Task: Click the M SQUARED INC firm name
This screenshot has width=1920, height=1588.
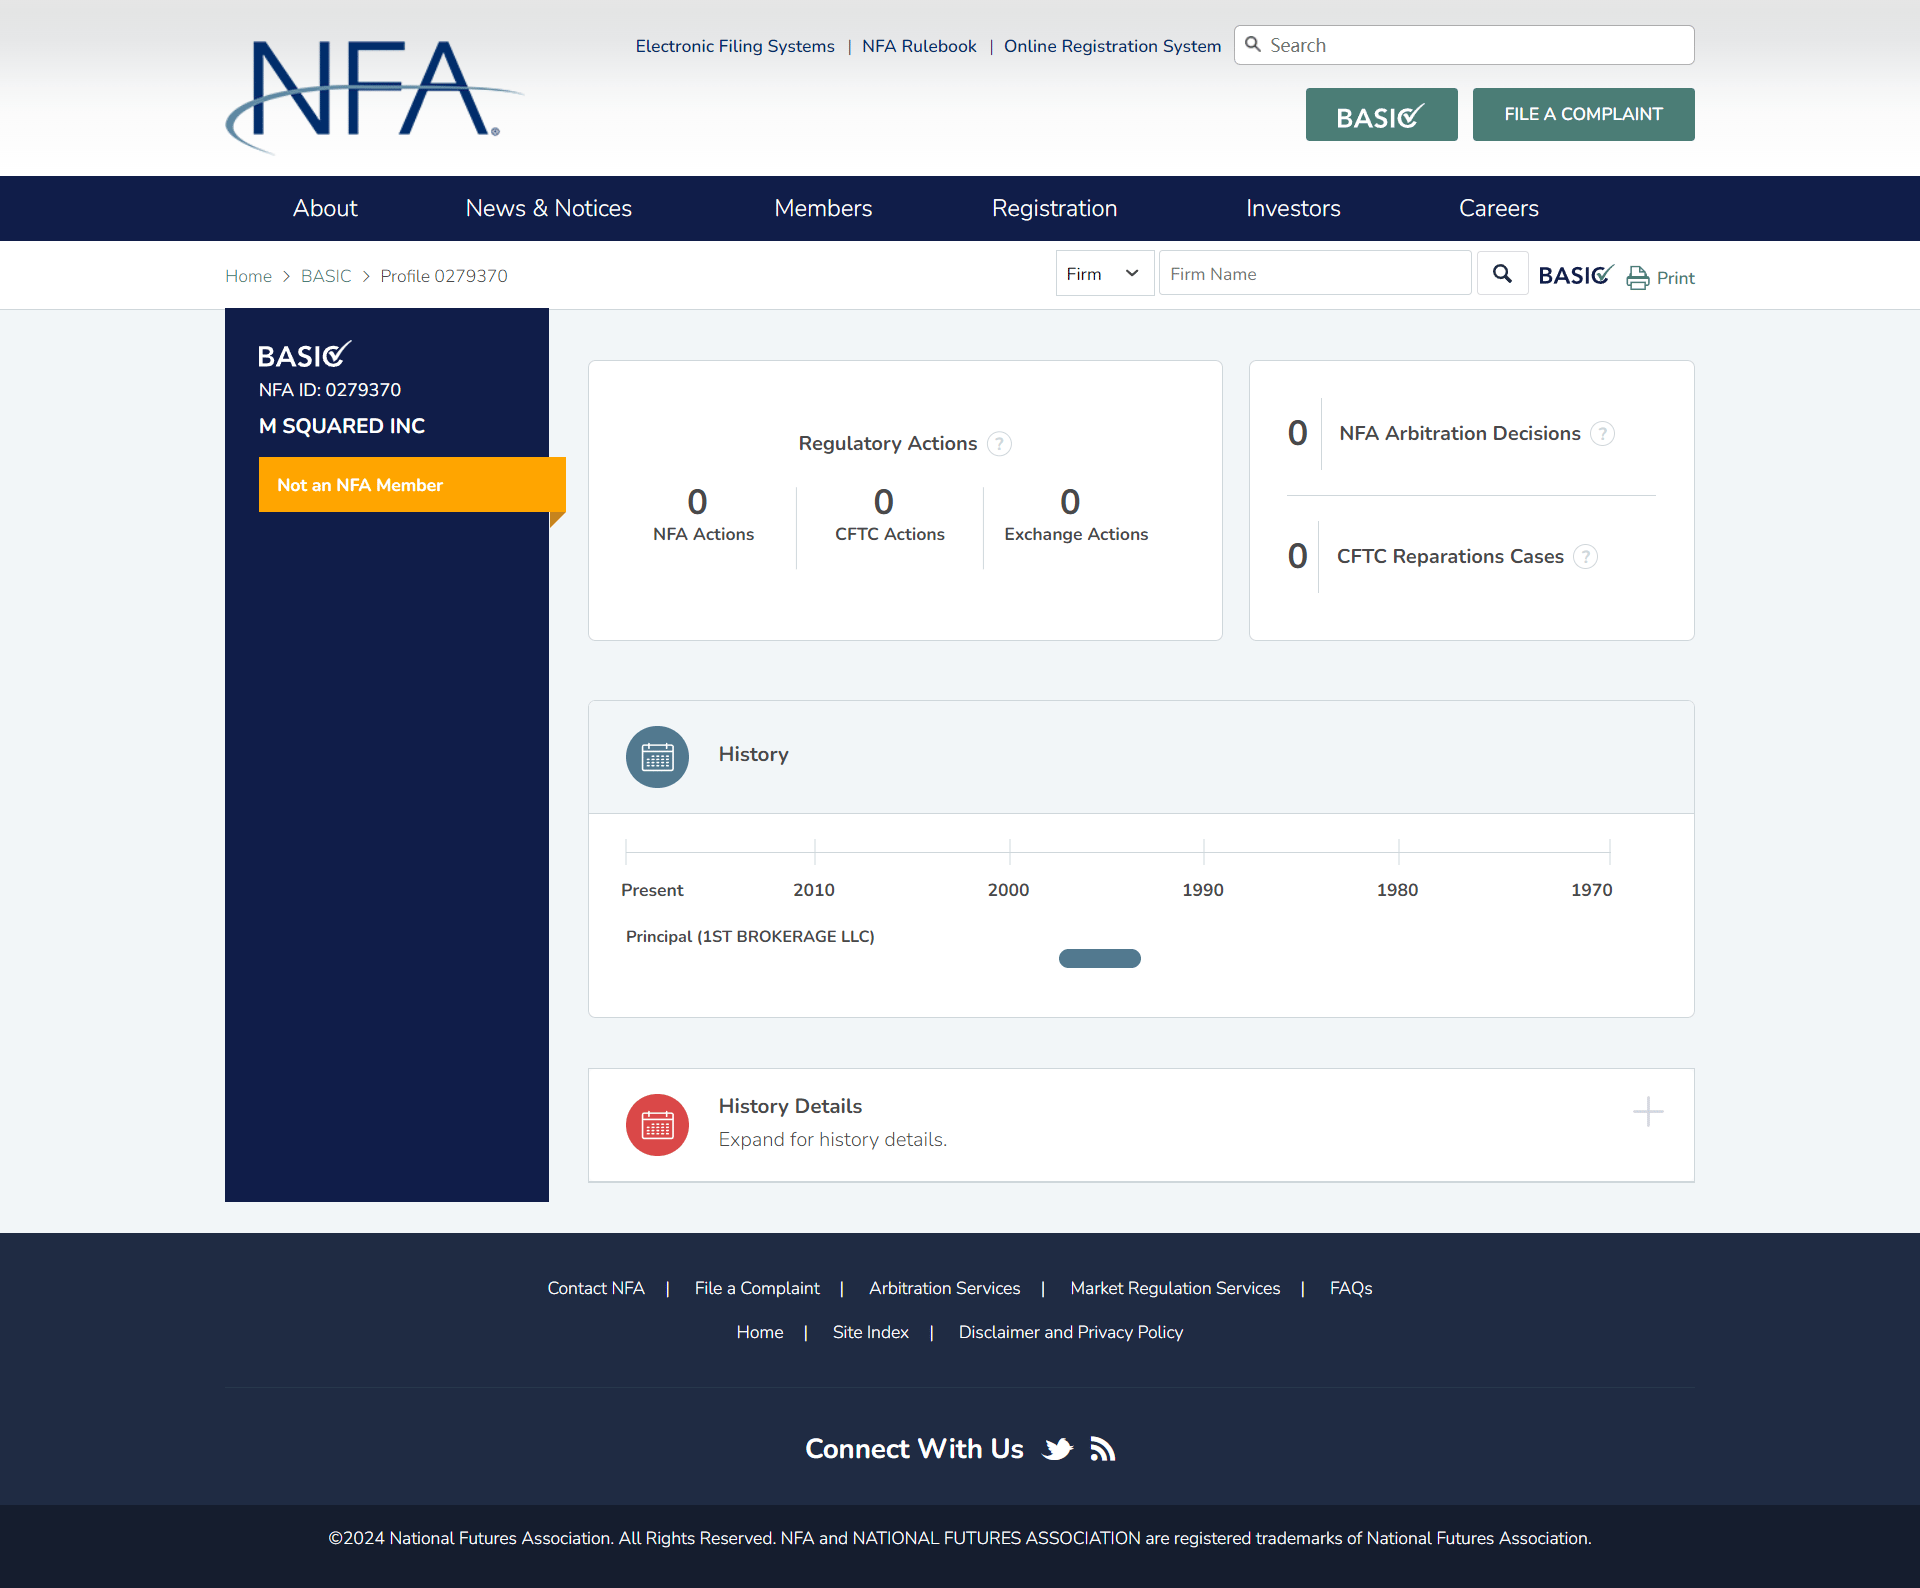Action: pyautogui.click(x=342, y=426)
